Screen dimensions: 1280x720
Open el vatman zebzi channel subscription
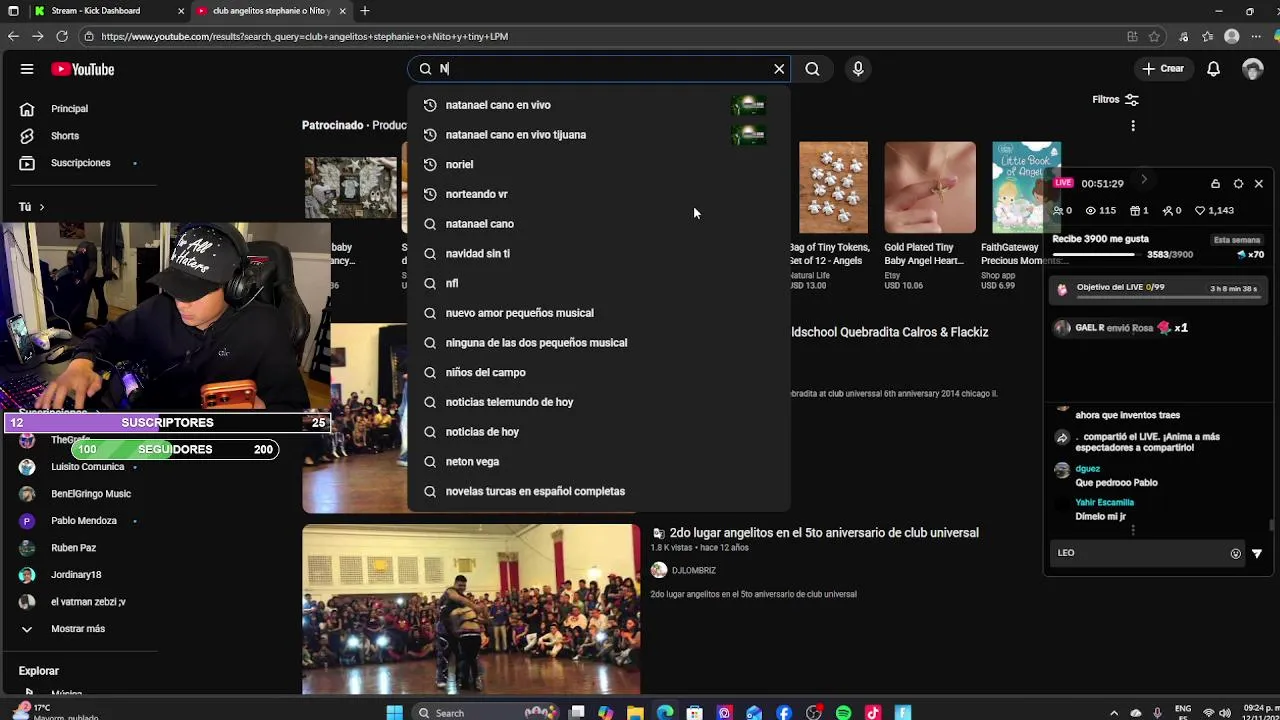(x=88, y=602)
